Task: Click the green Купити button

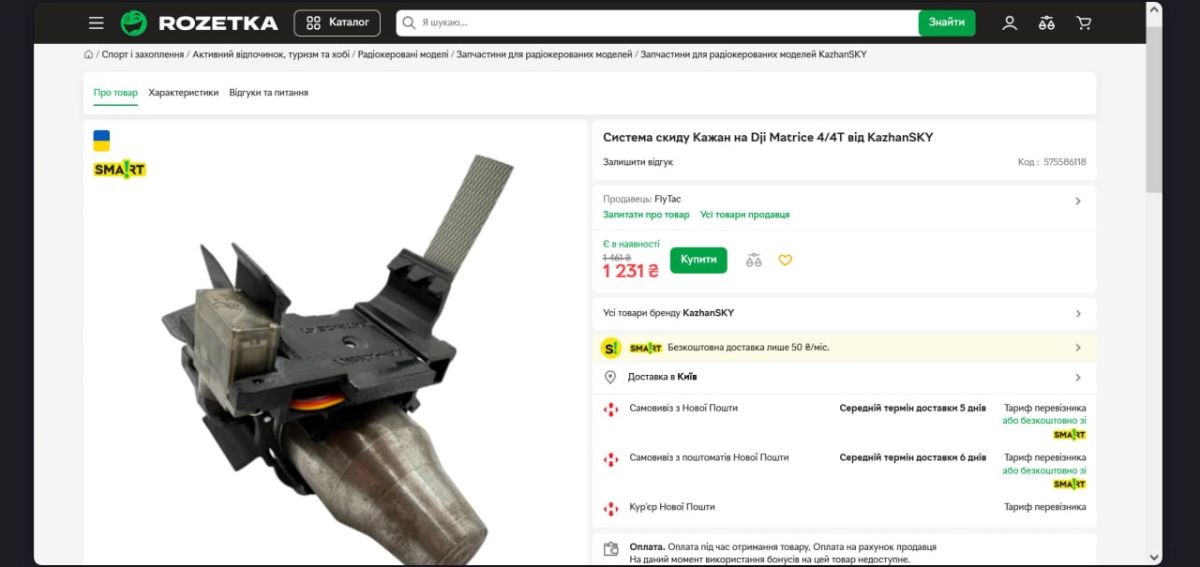Action: (x=699, y=260)
